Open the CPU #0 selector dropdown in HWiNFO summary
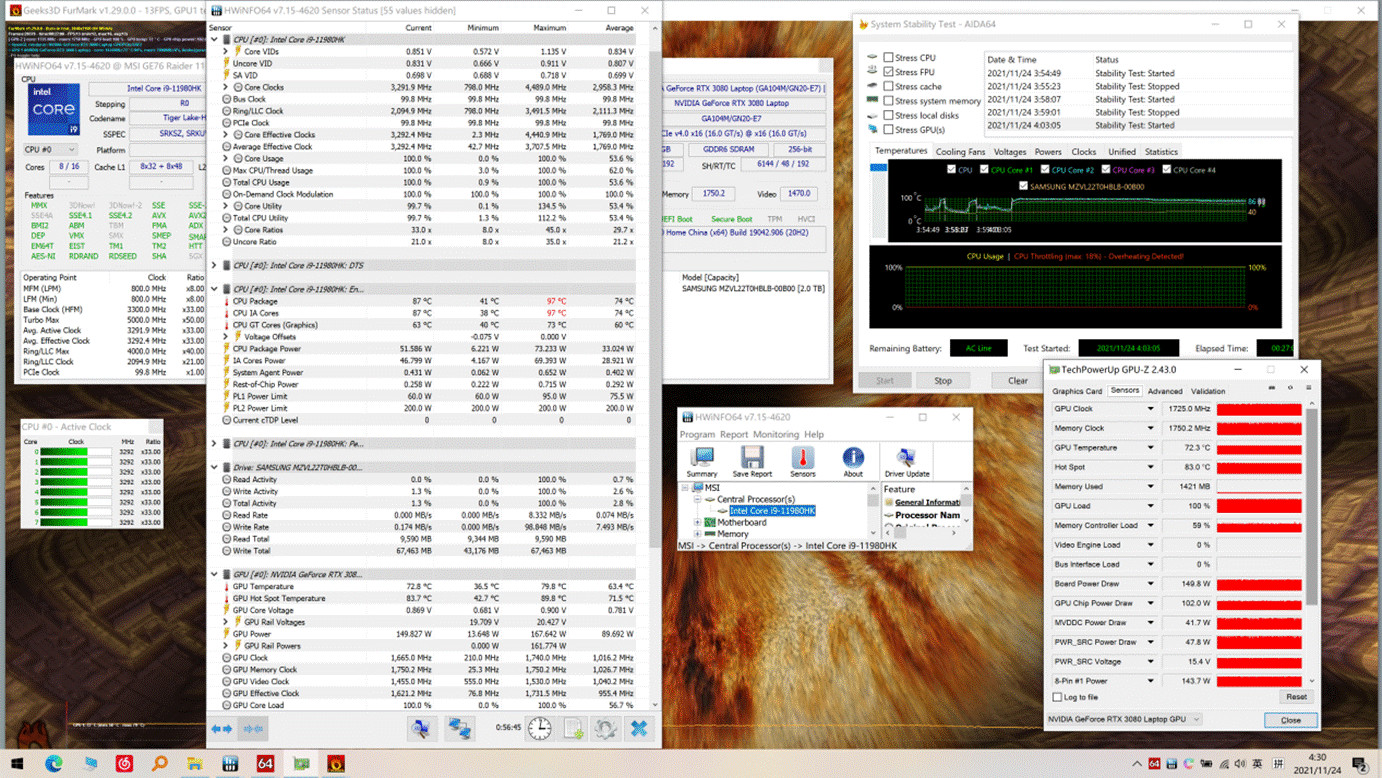The image size is (1382, 778). 49,150
